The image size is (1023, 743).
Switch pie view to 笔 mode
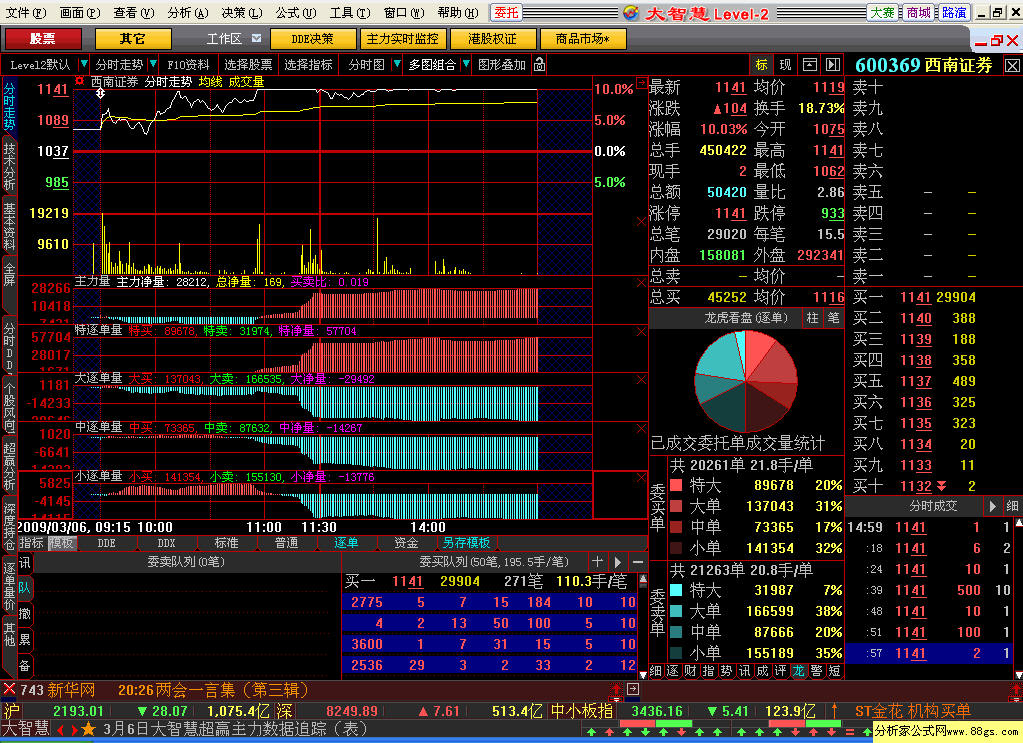(833, 318)
